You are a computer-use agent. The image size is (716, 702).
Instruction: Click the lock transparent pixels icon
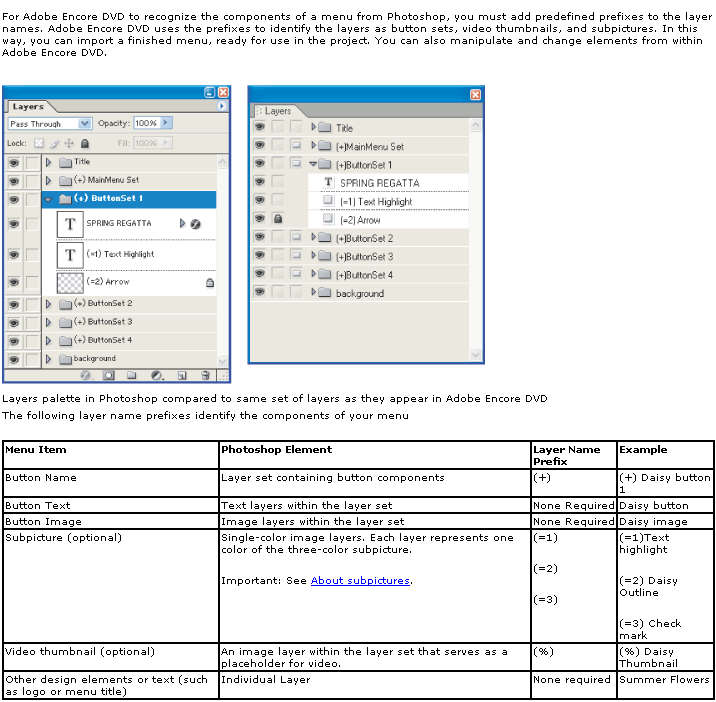pos(39,143)
